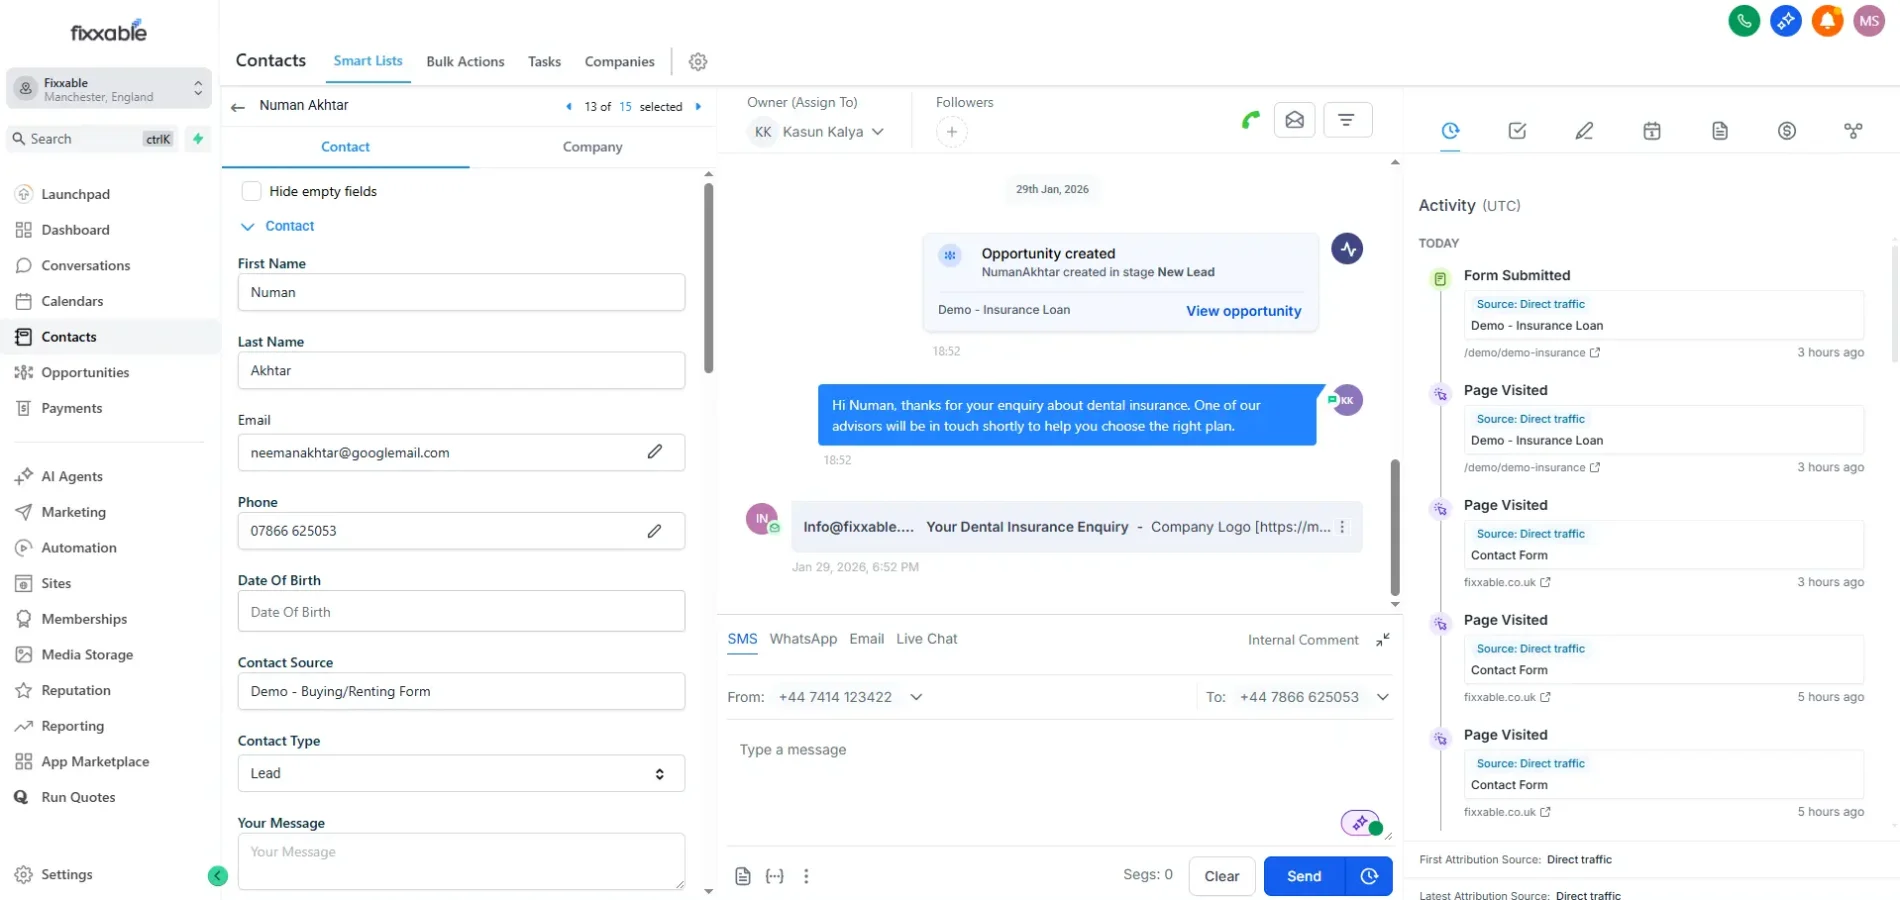1900x900 pixels.
Task: Open the Documents icon in the activity panel
Action: click(x=1719, y=130)
